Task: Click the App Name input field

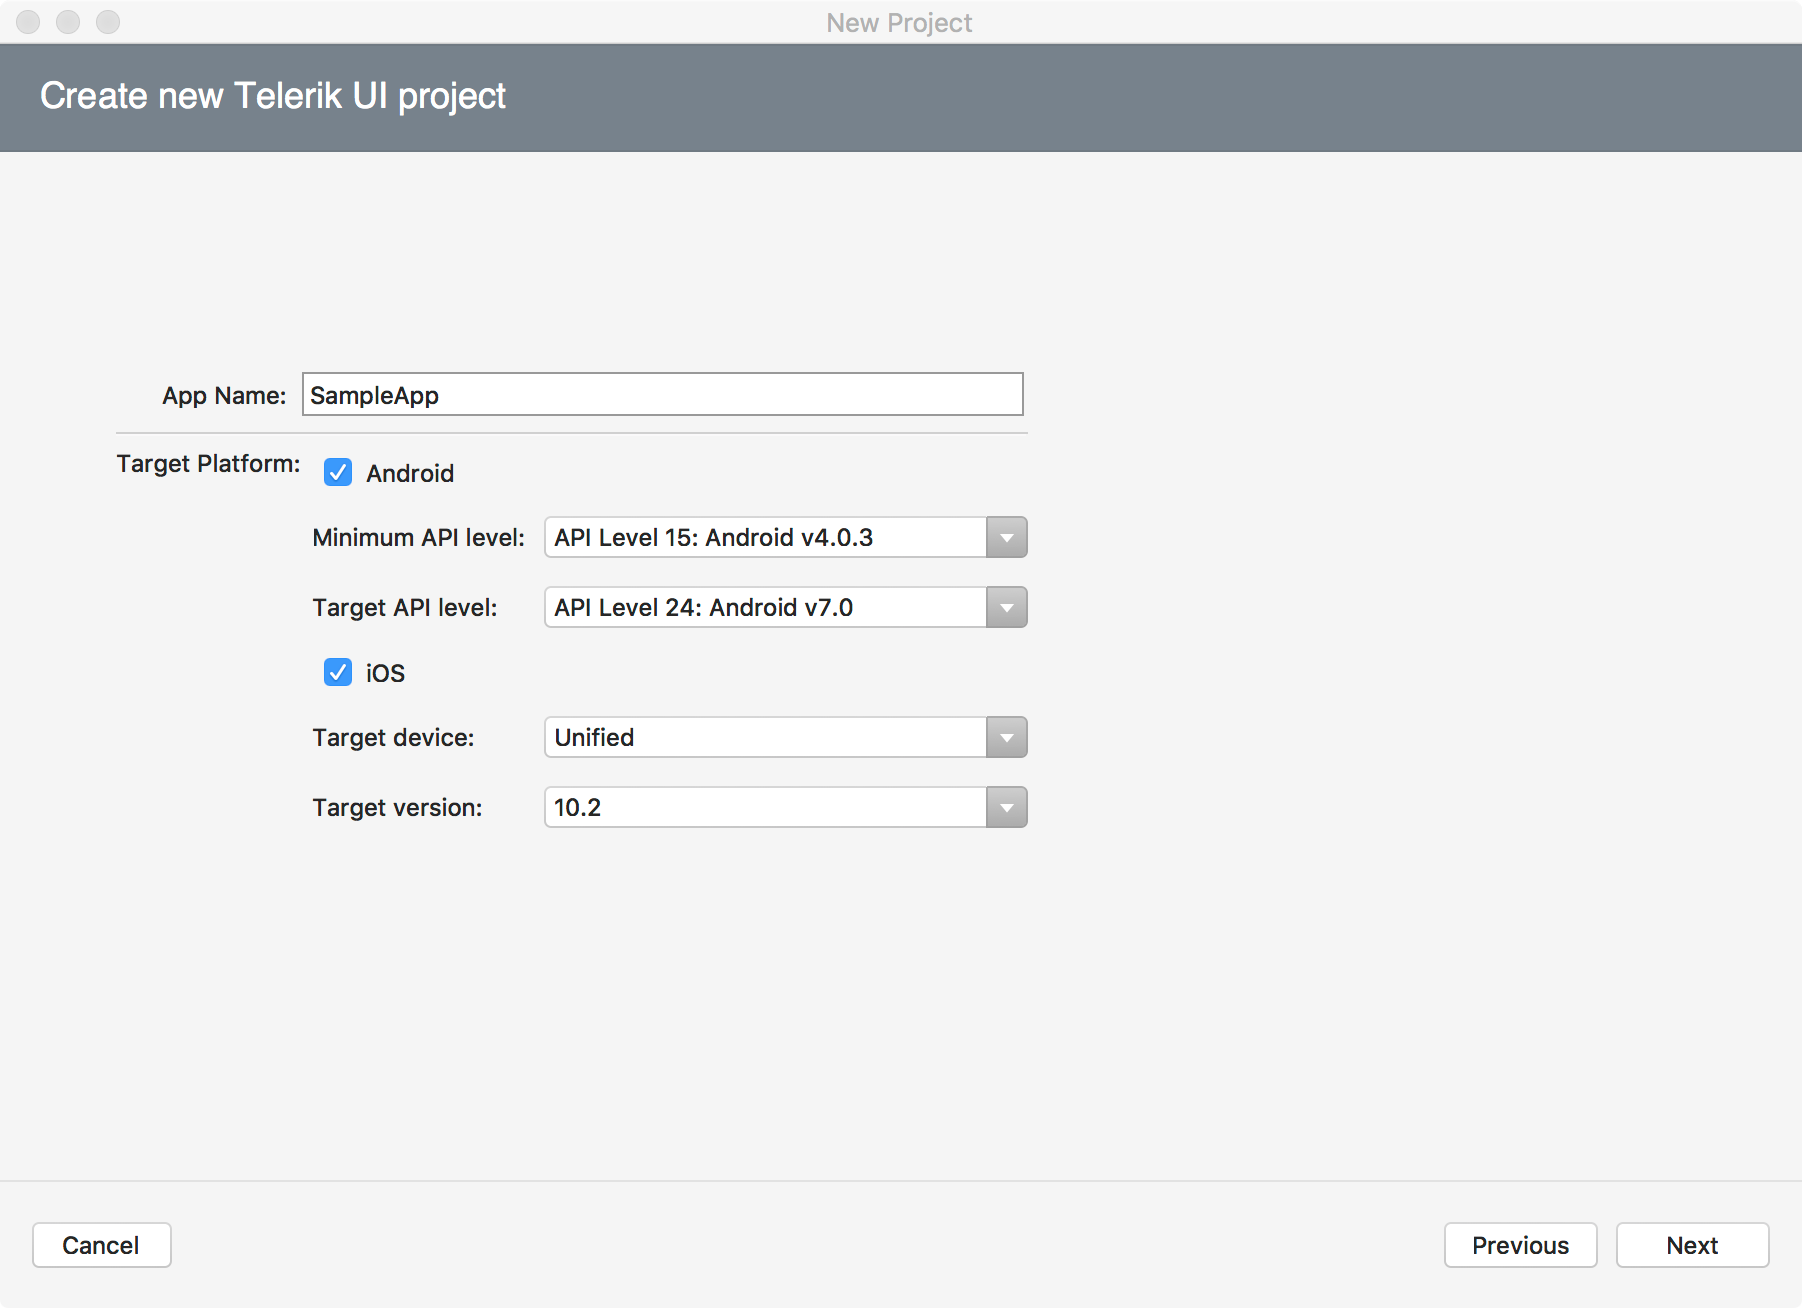Action: tap(662, 394)
